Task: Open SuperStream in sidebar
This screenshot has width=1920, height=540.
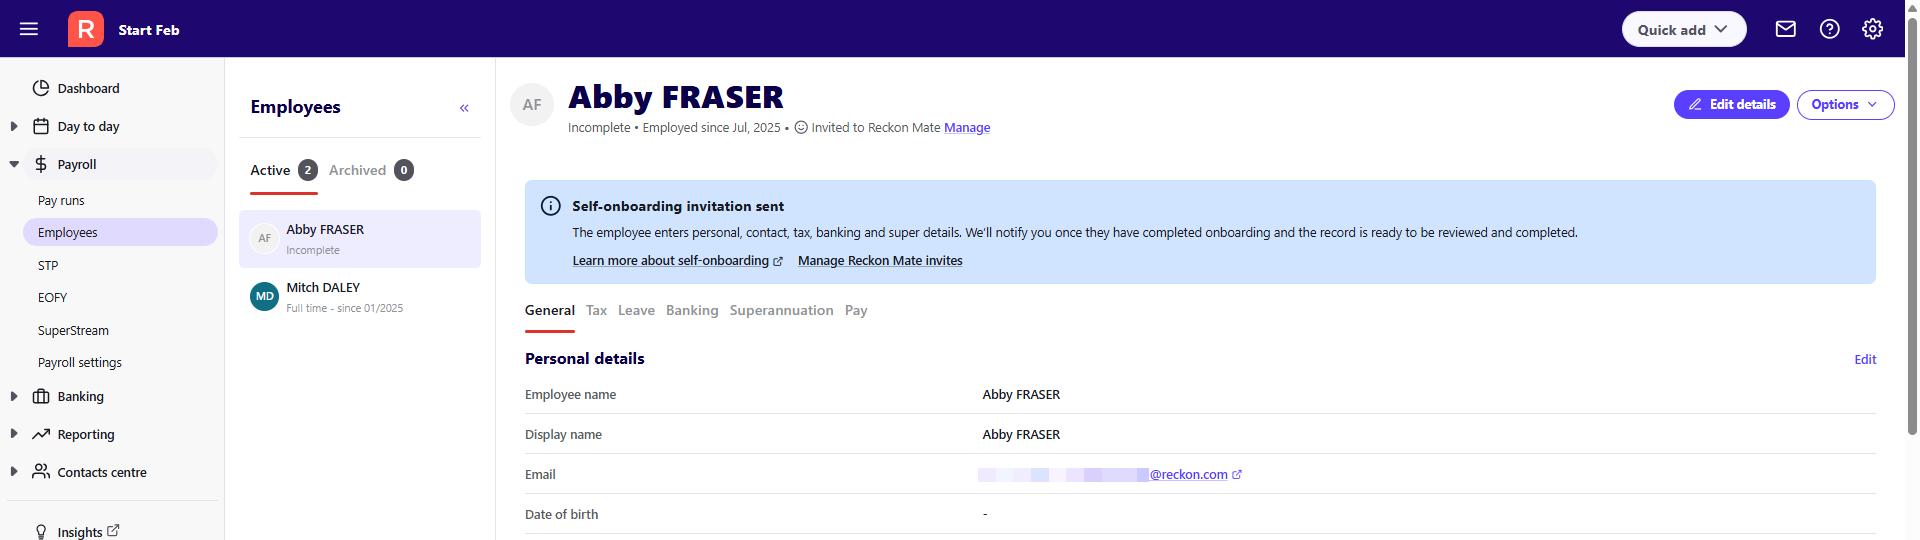Action: [x=73, y=330]
